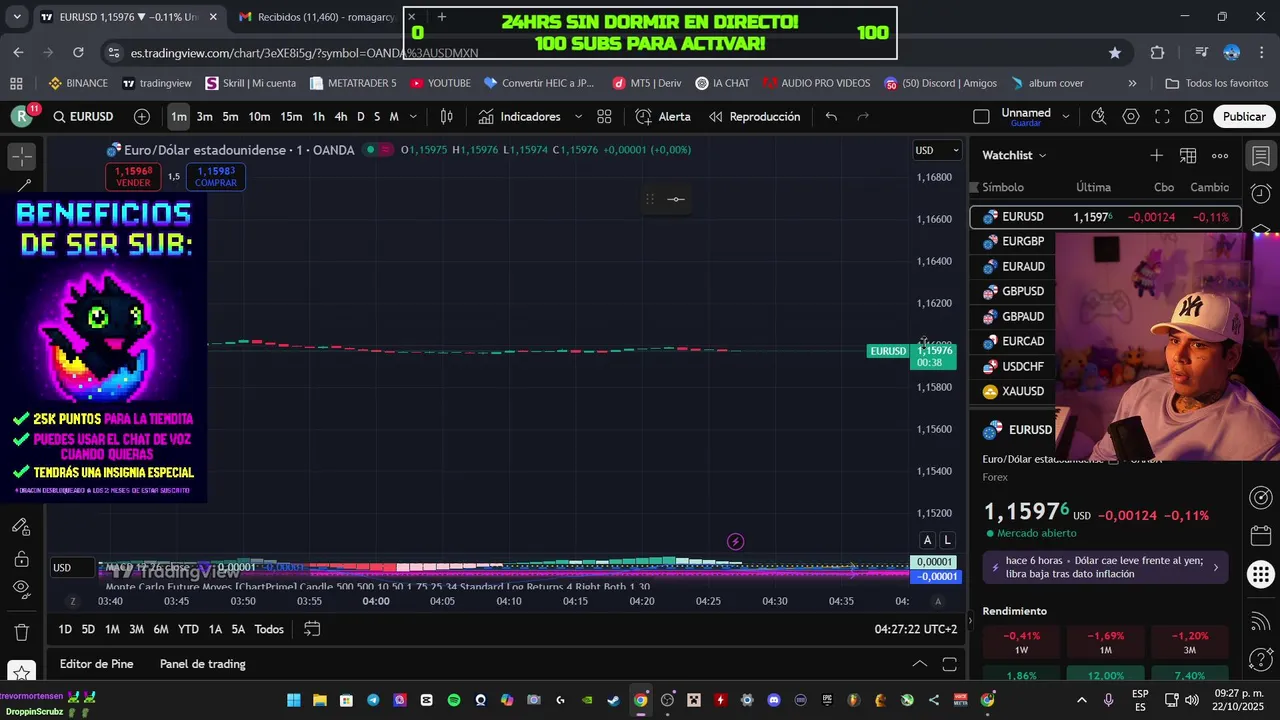
Task: Select the 15m timeframe
Action: tap(291, 117)
